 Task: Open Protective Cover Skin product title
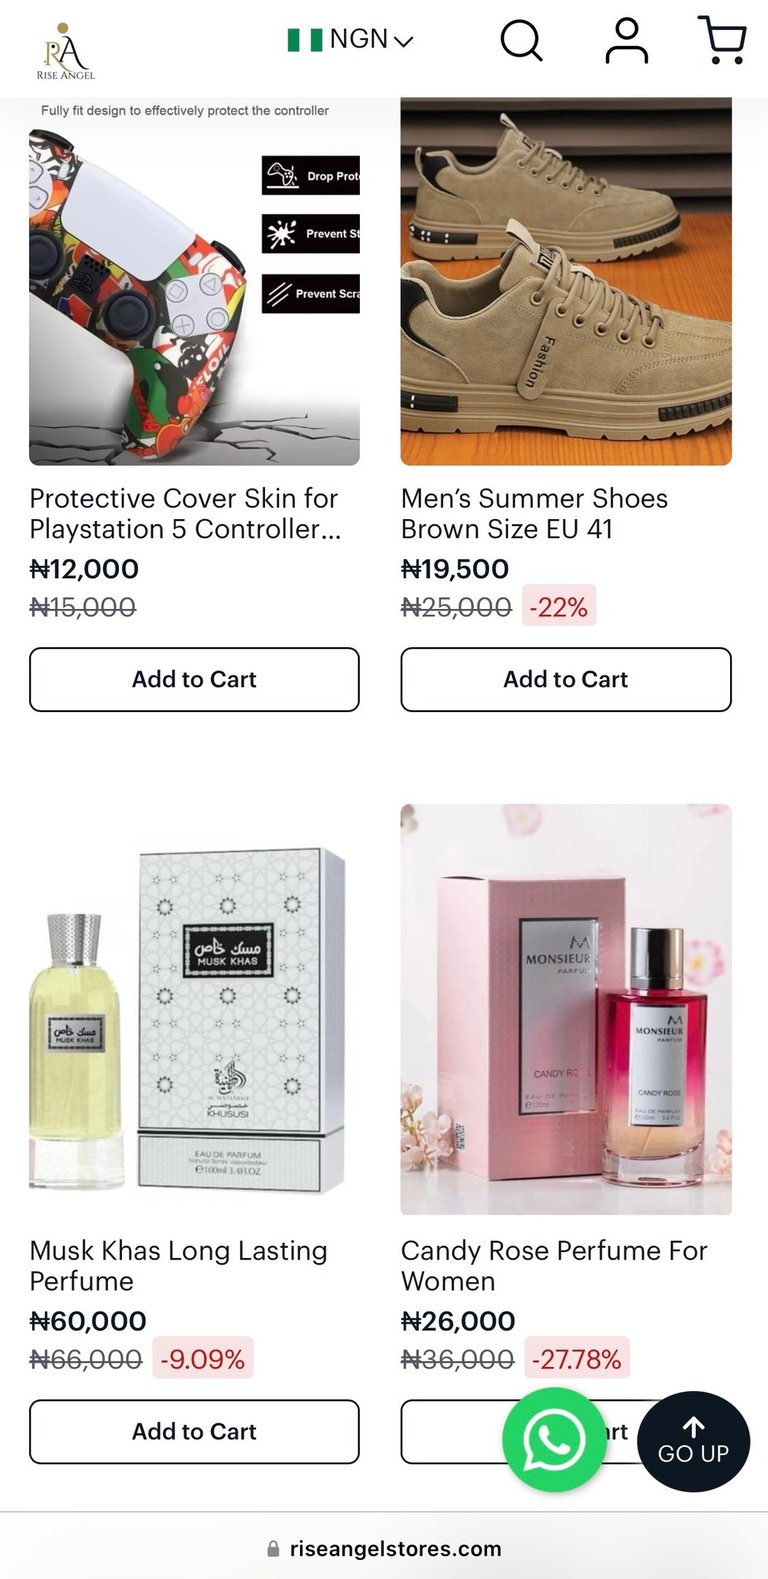pyautogui.click(x=185, y=513)
